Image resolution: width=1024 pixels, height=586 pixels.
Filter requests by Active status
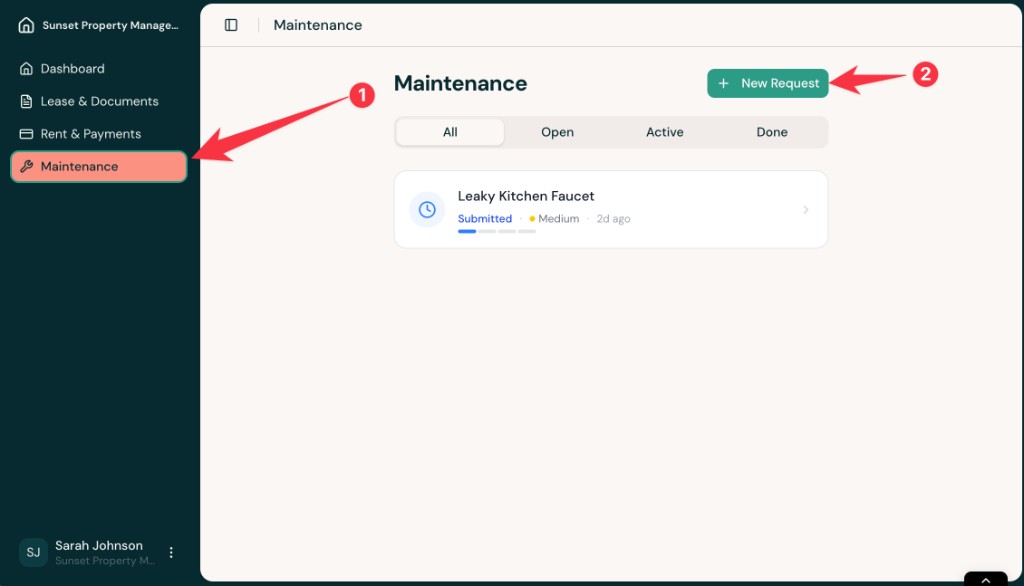point(664,131)
